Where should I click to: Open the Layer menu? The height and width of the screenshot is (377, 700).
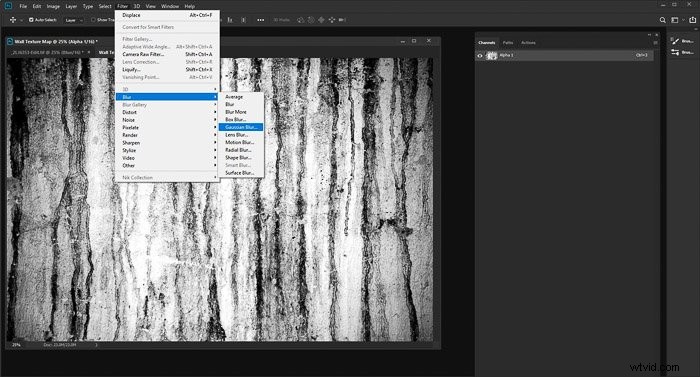pyautogui.click(x=71, y=6)
